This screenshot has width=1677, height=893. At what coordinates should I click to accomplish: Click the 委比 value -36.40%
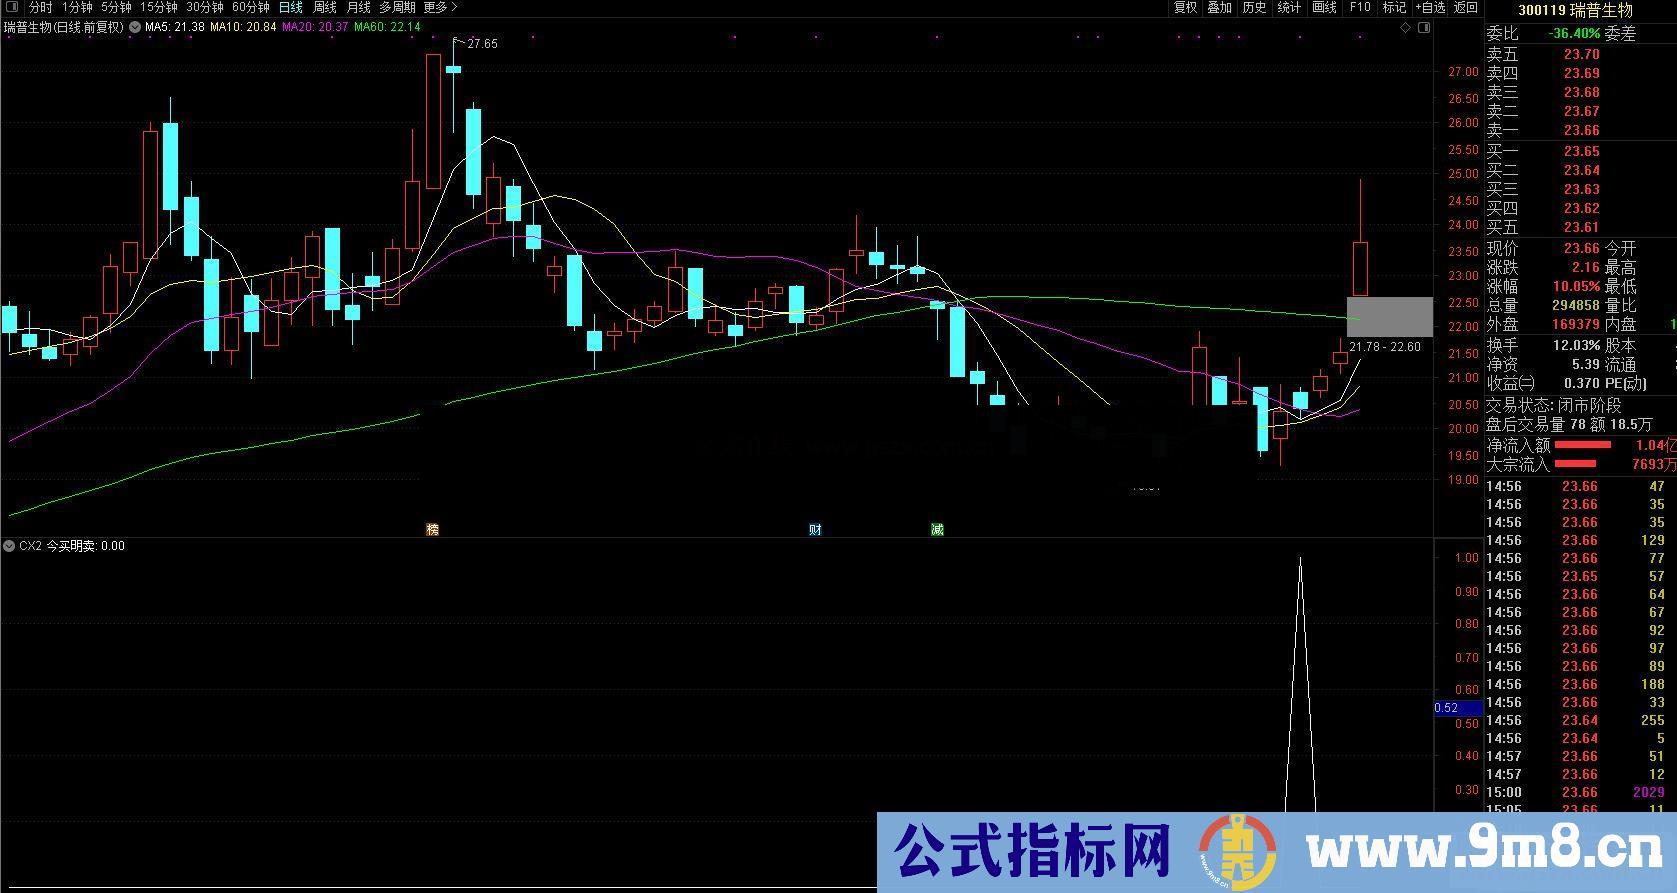pyautogui.click(x=1574, y=33)
